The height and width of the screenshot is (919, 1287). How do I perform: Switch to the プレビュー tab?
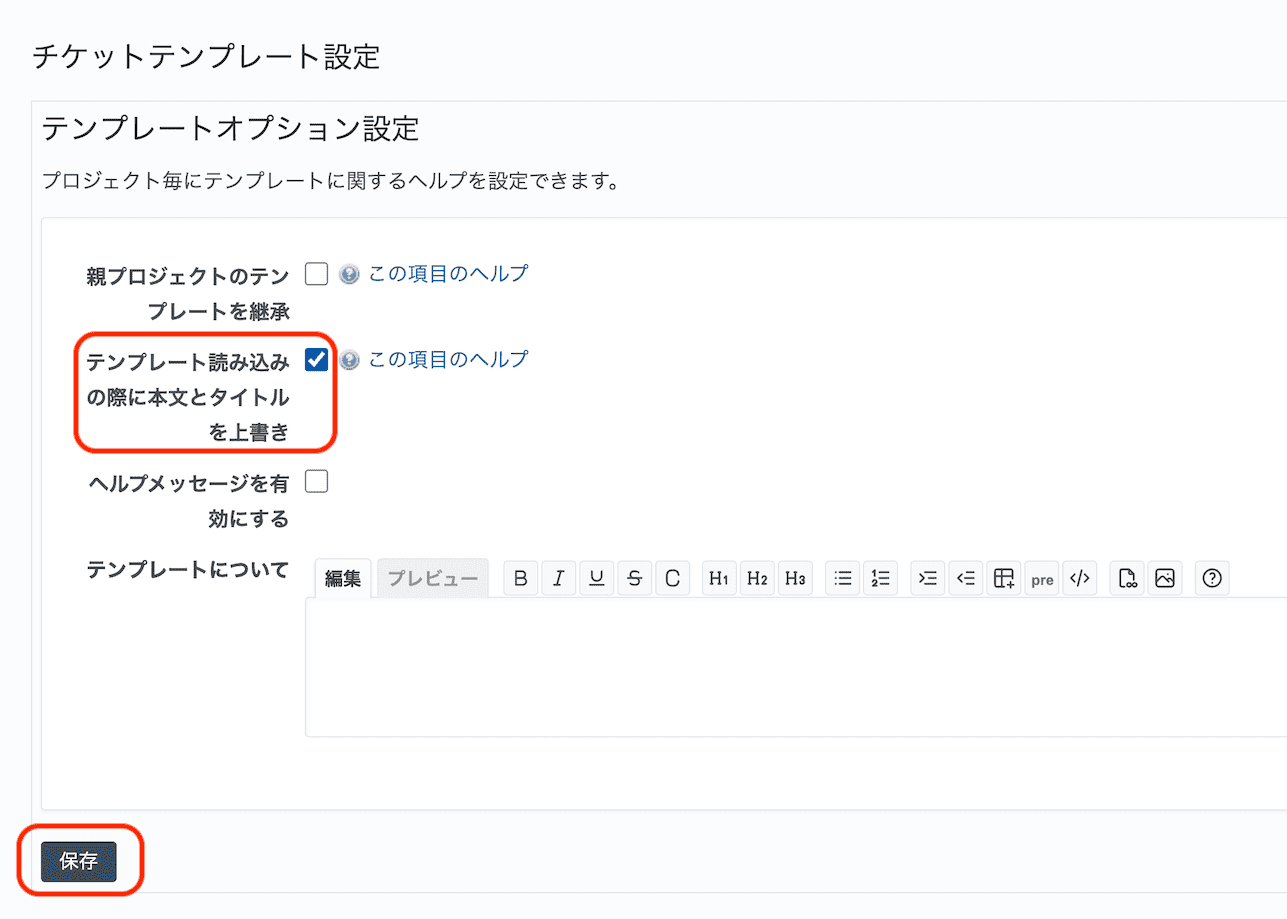tap(432, 579)
